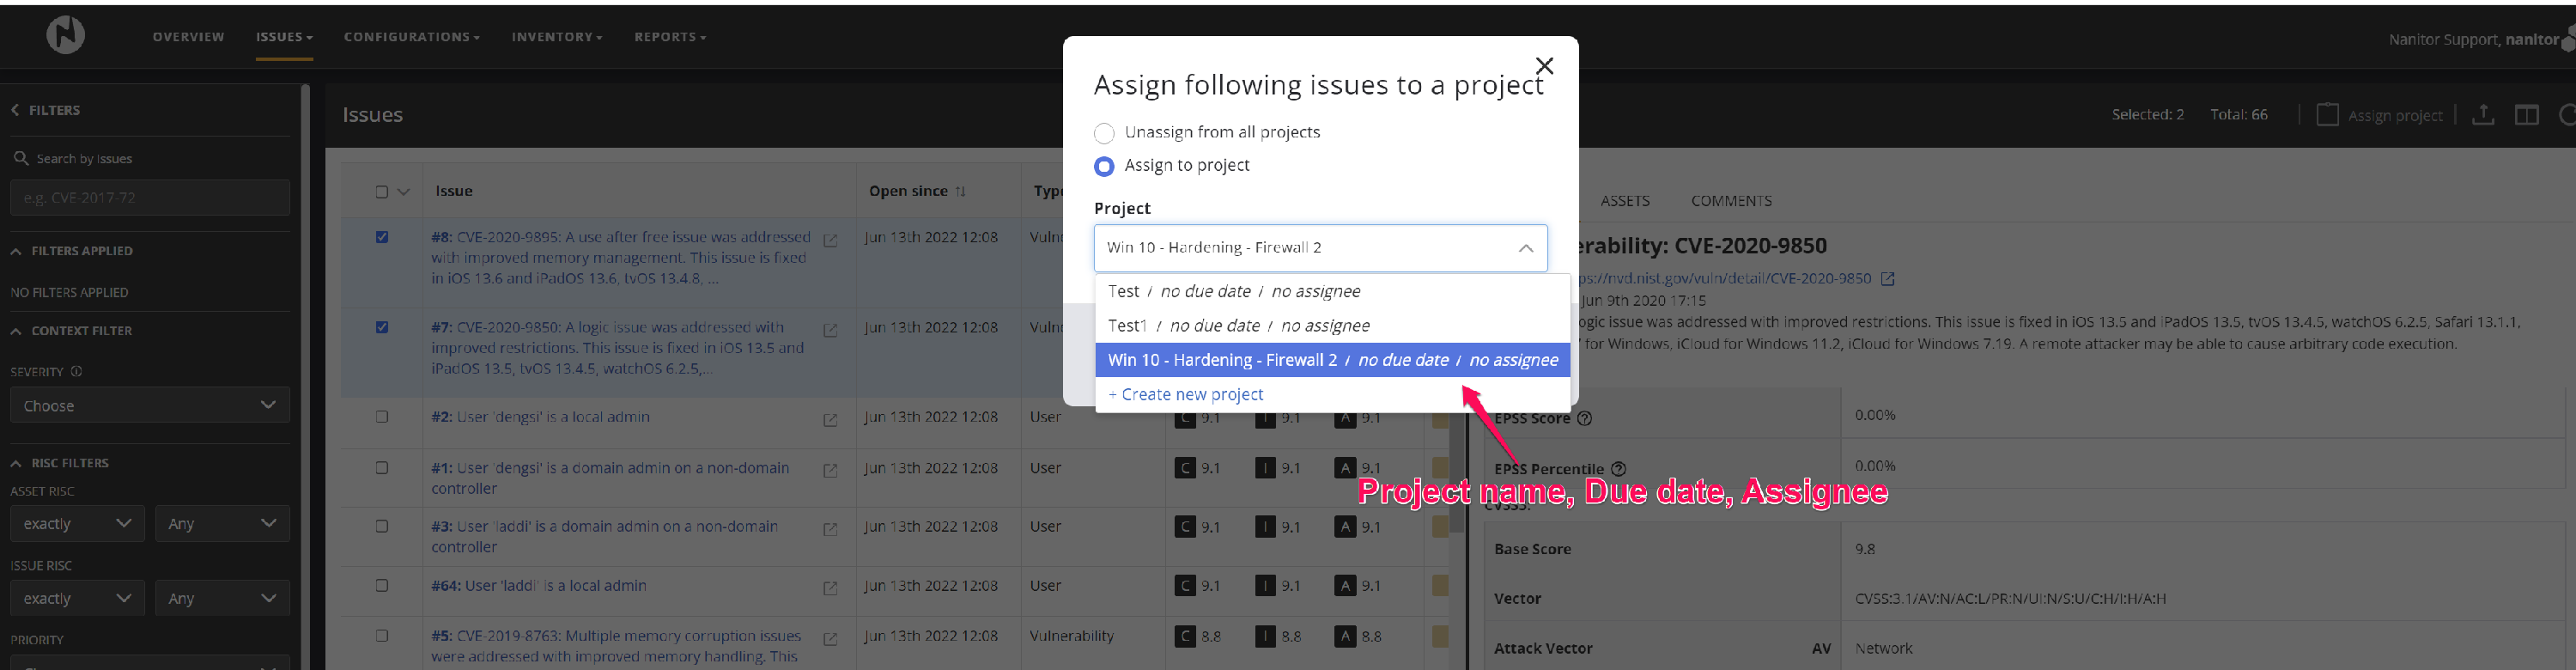Open issue #8 in new window
Viewport: 2576px width, 670px height.
coord(830,241)
